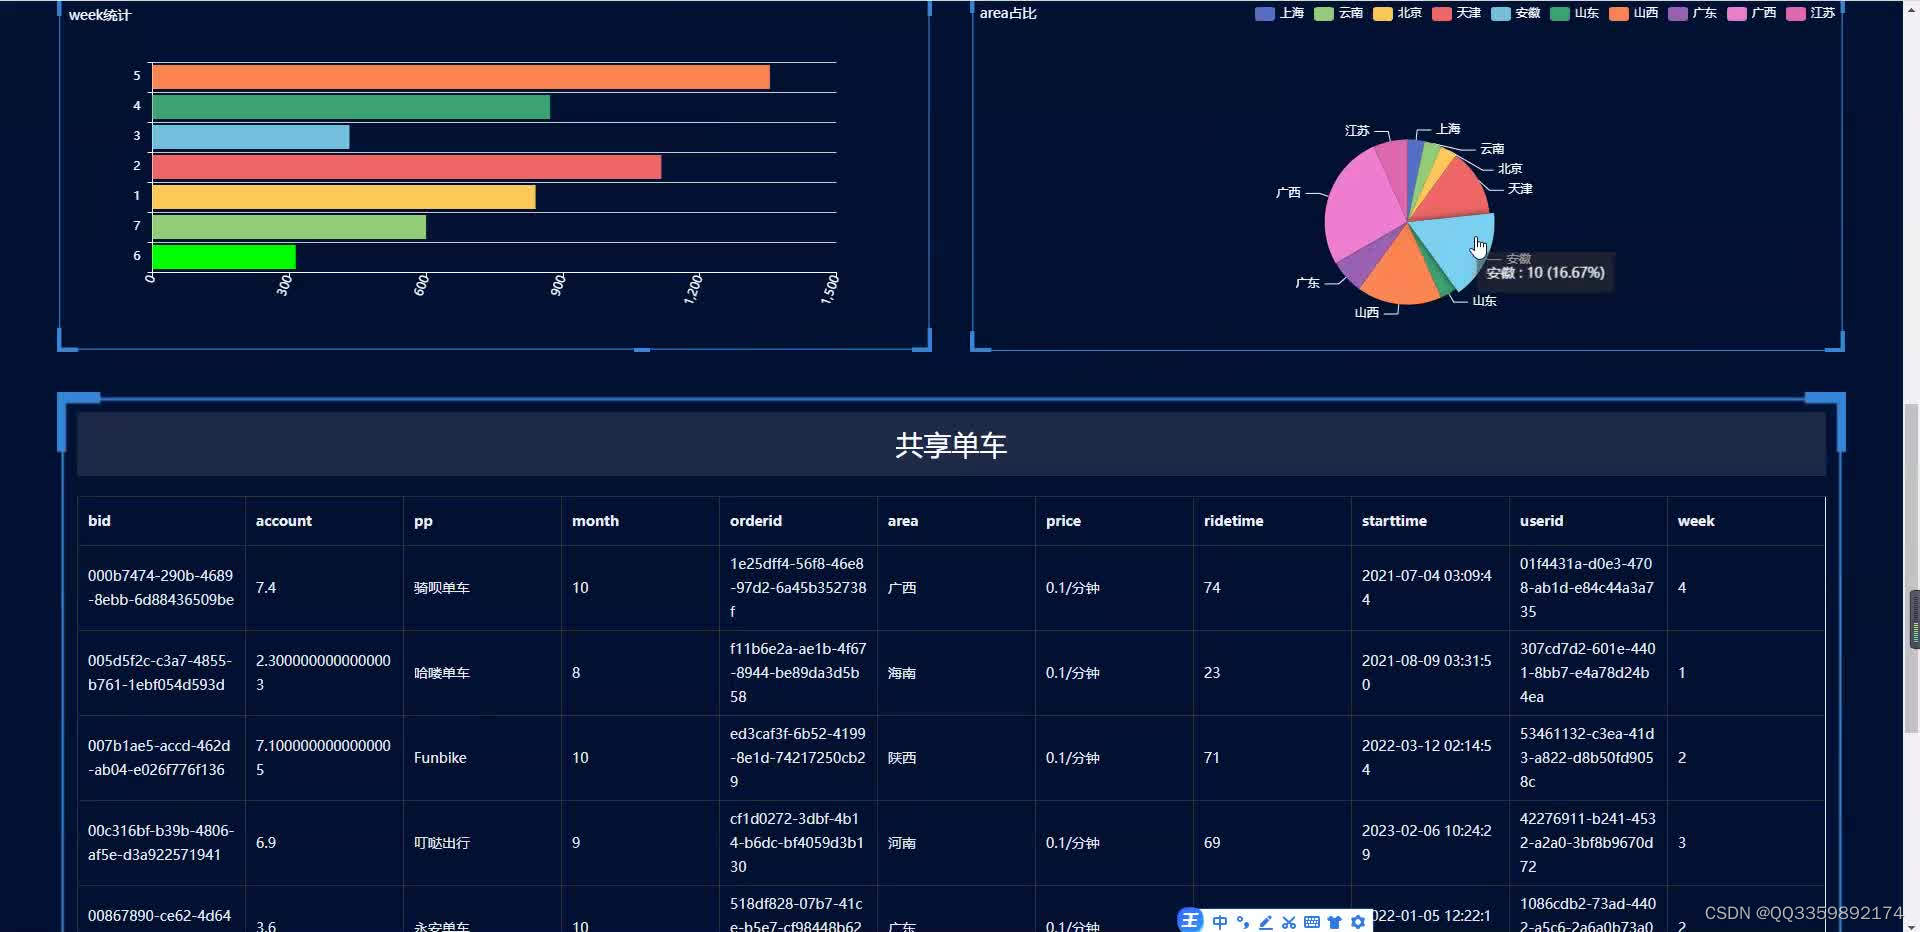The height and width of the screenshot is (932, 1920).
Task: Click the area占比 chart title
Action: click(x=1008, y=13)
